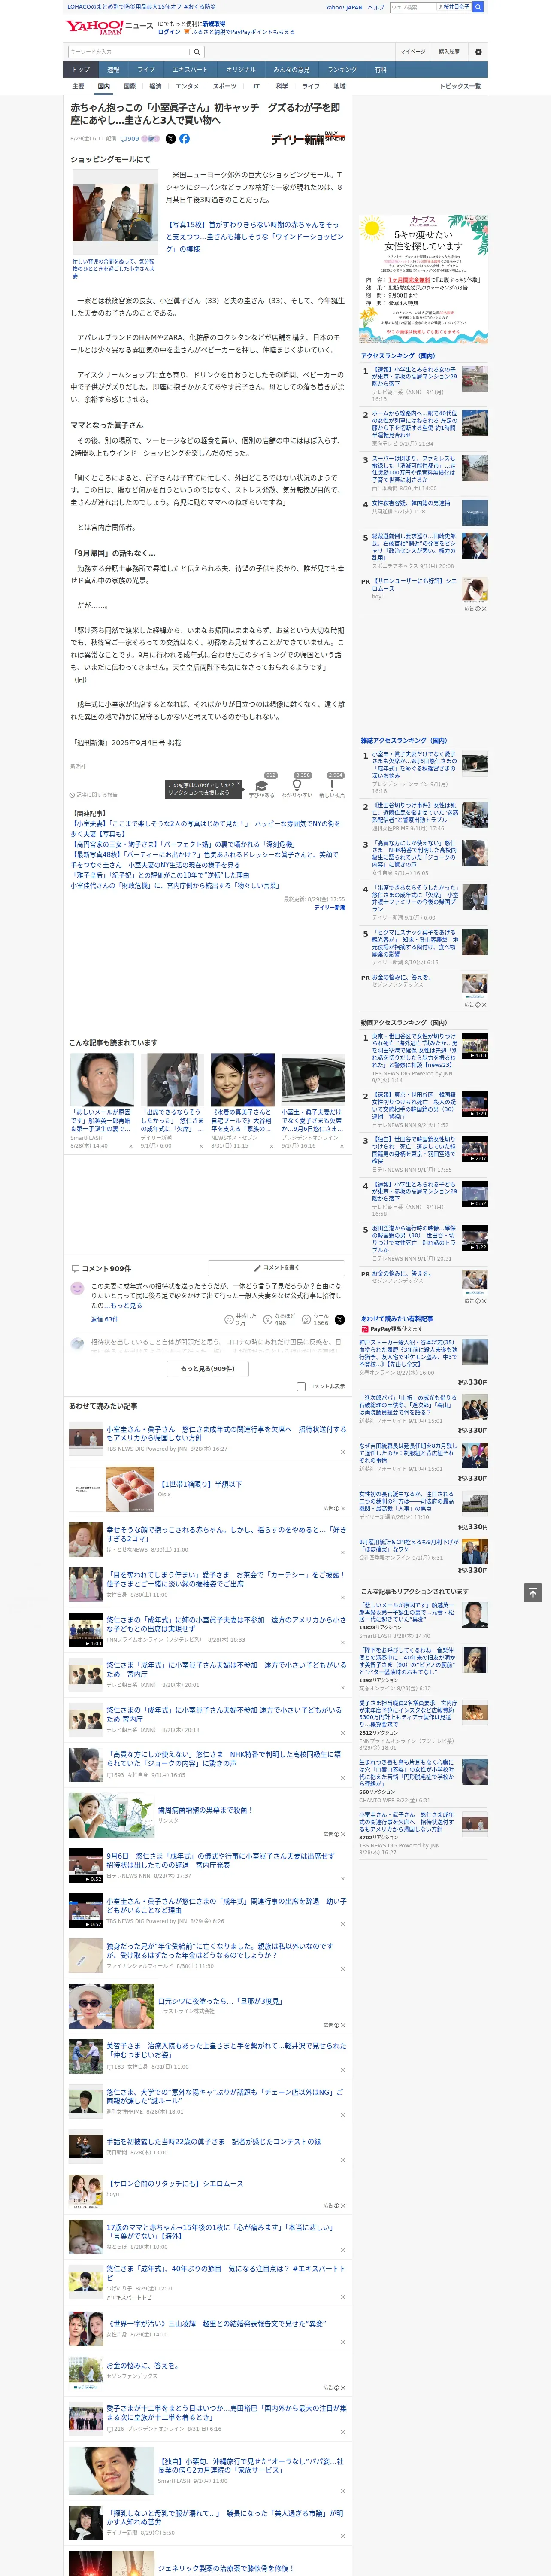Viewport: 551px width, 2576px height.
Task: Open the みんなの意見 tab
Action: point(291,70)
